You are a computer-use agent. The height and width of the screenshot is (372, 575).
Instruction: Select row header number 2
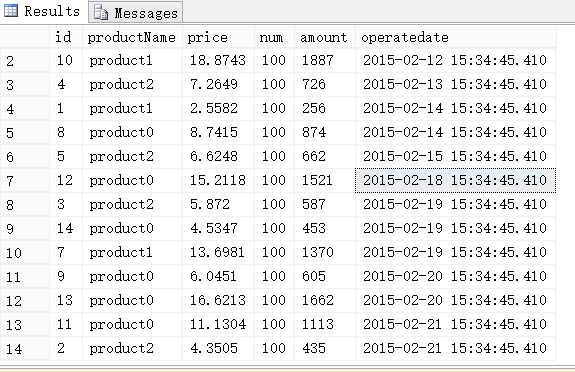coord(24,61)
